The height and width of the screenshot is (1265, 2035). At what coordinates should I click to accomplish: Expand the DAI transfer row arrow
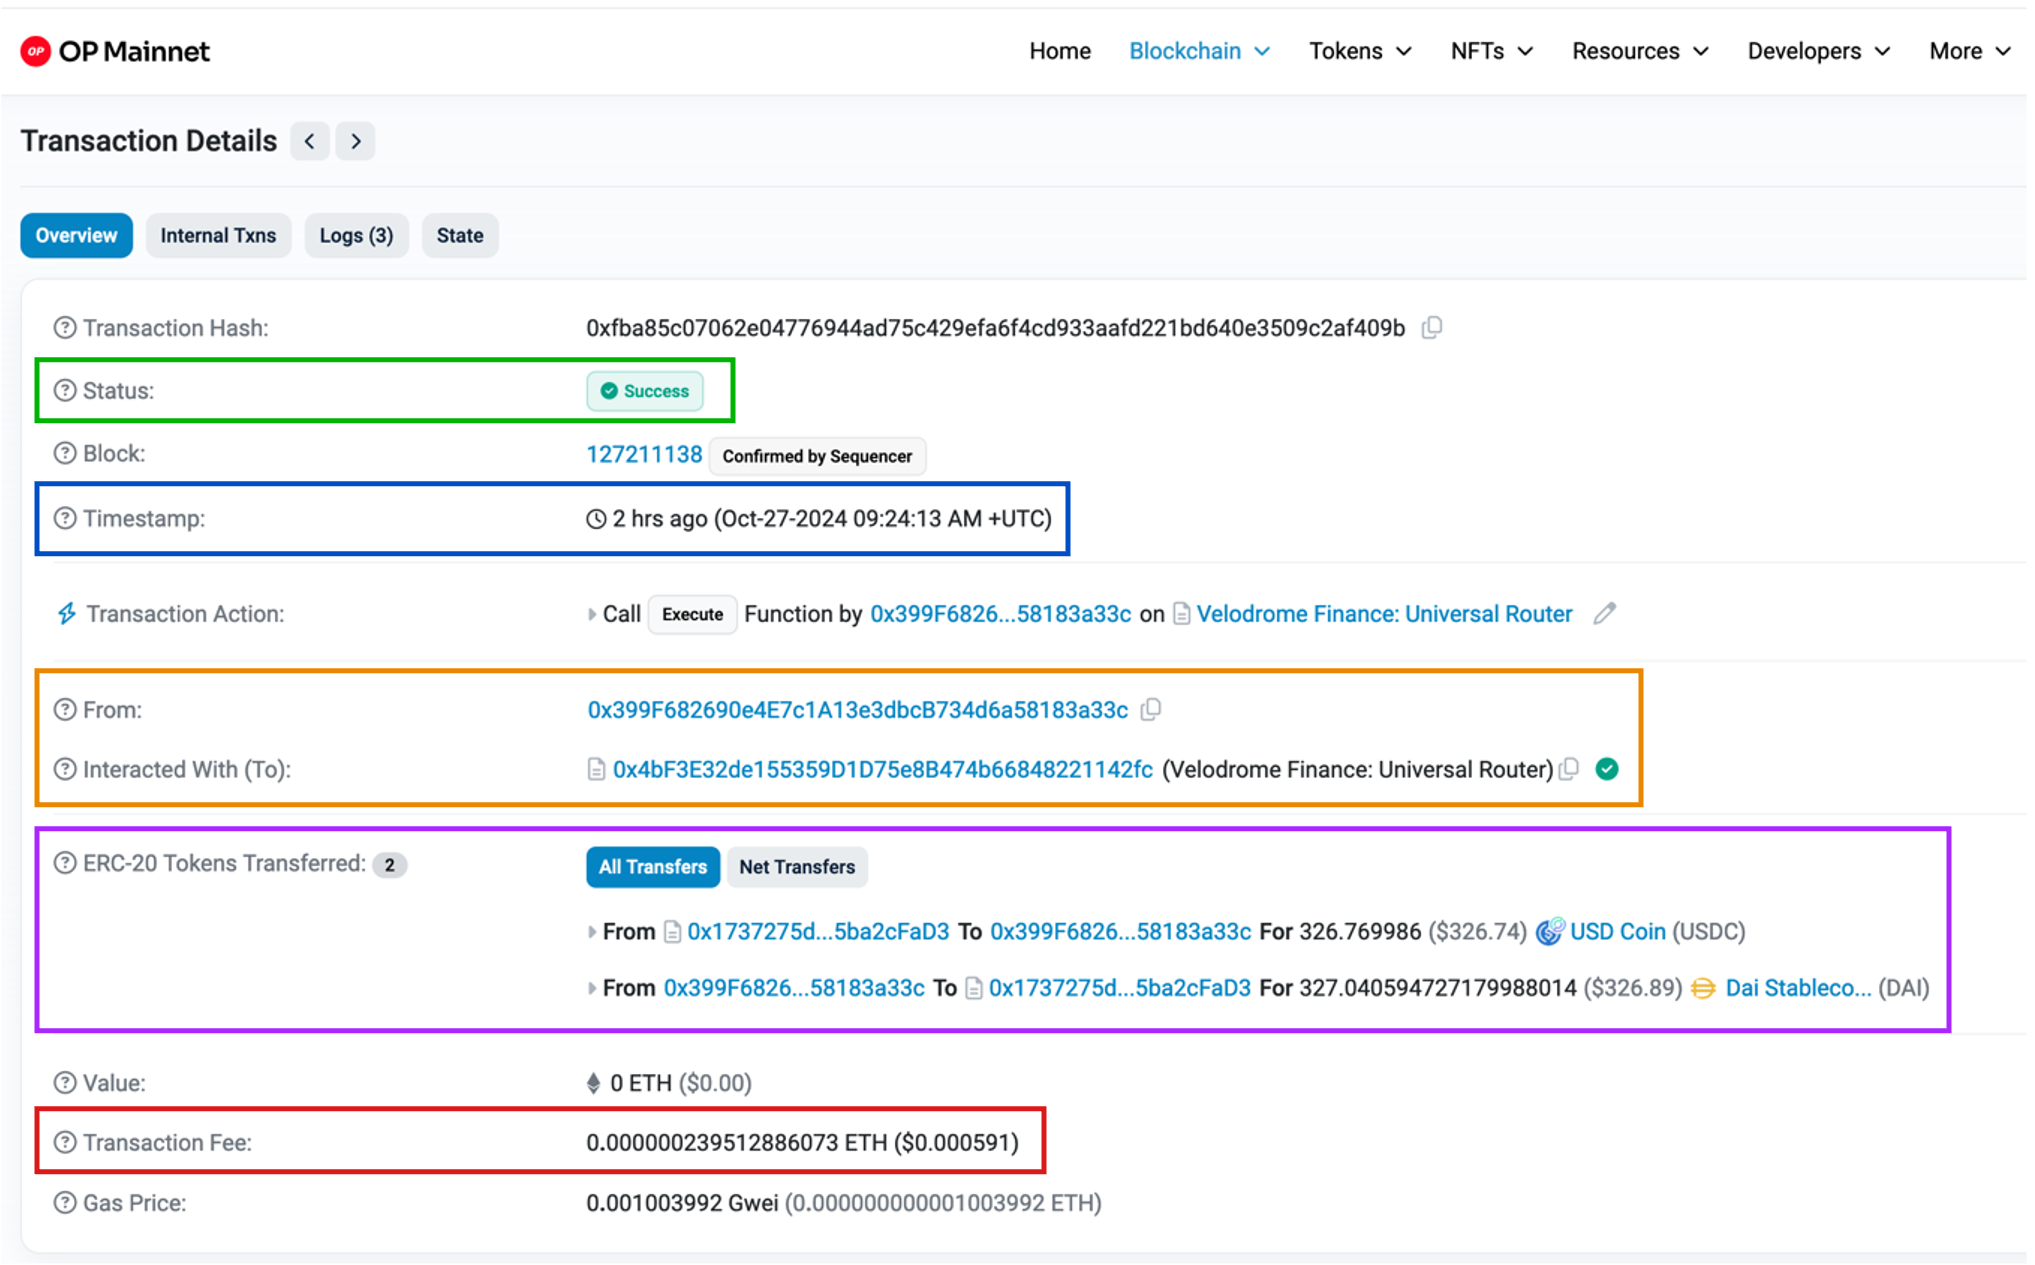(592, 988)
